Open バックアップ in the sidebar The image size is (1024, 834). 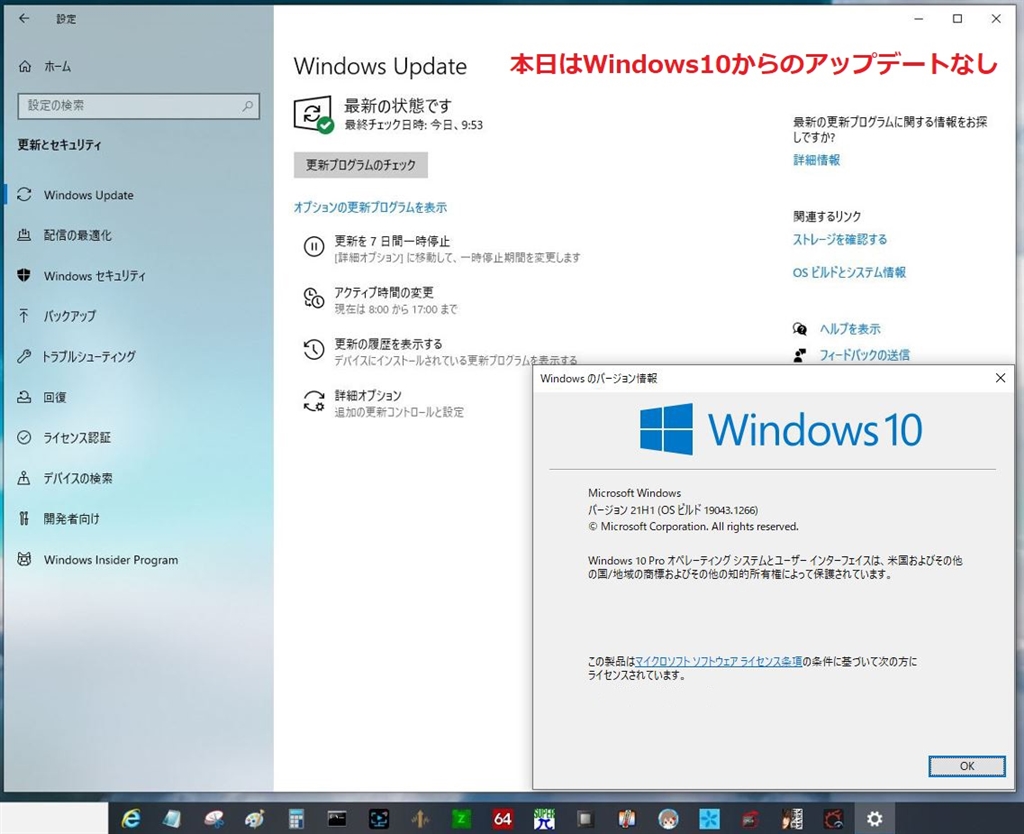click(69, 316)
